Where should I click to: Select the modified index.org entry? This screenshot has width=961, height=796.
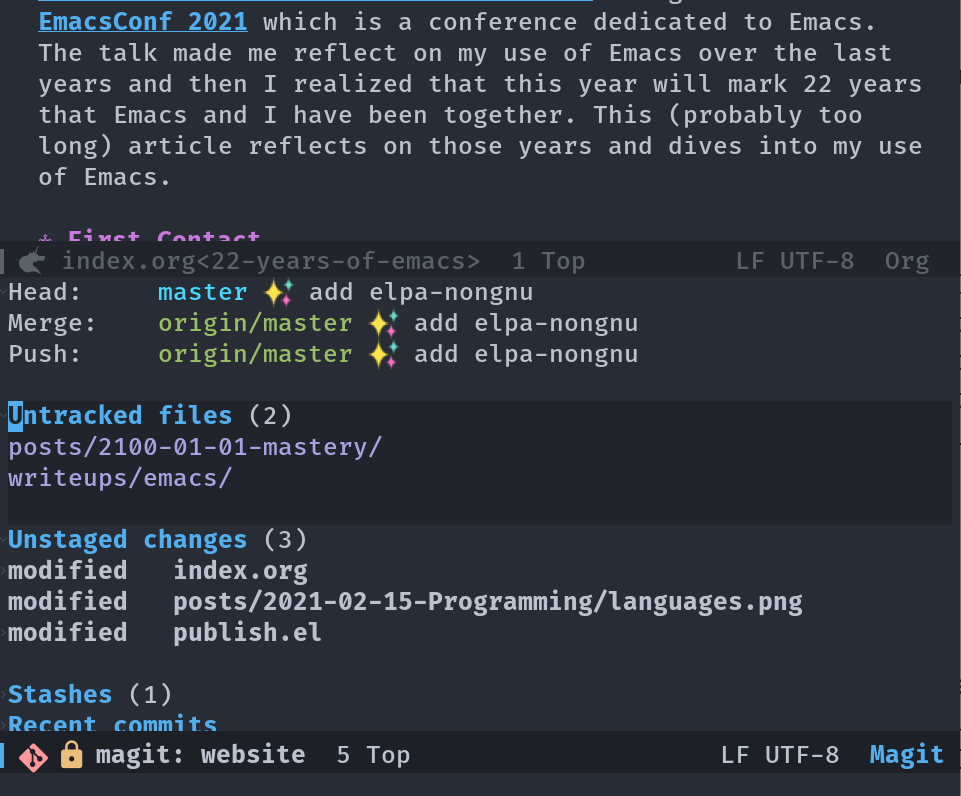pos(158,570)
